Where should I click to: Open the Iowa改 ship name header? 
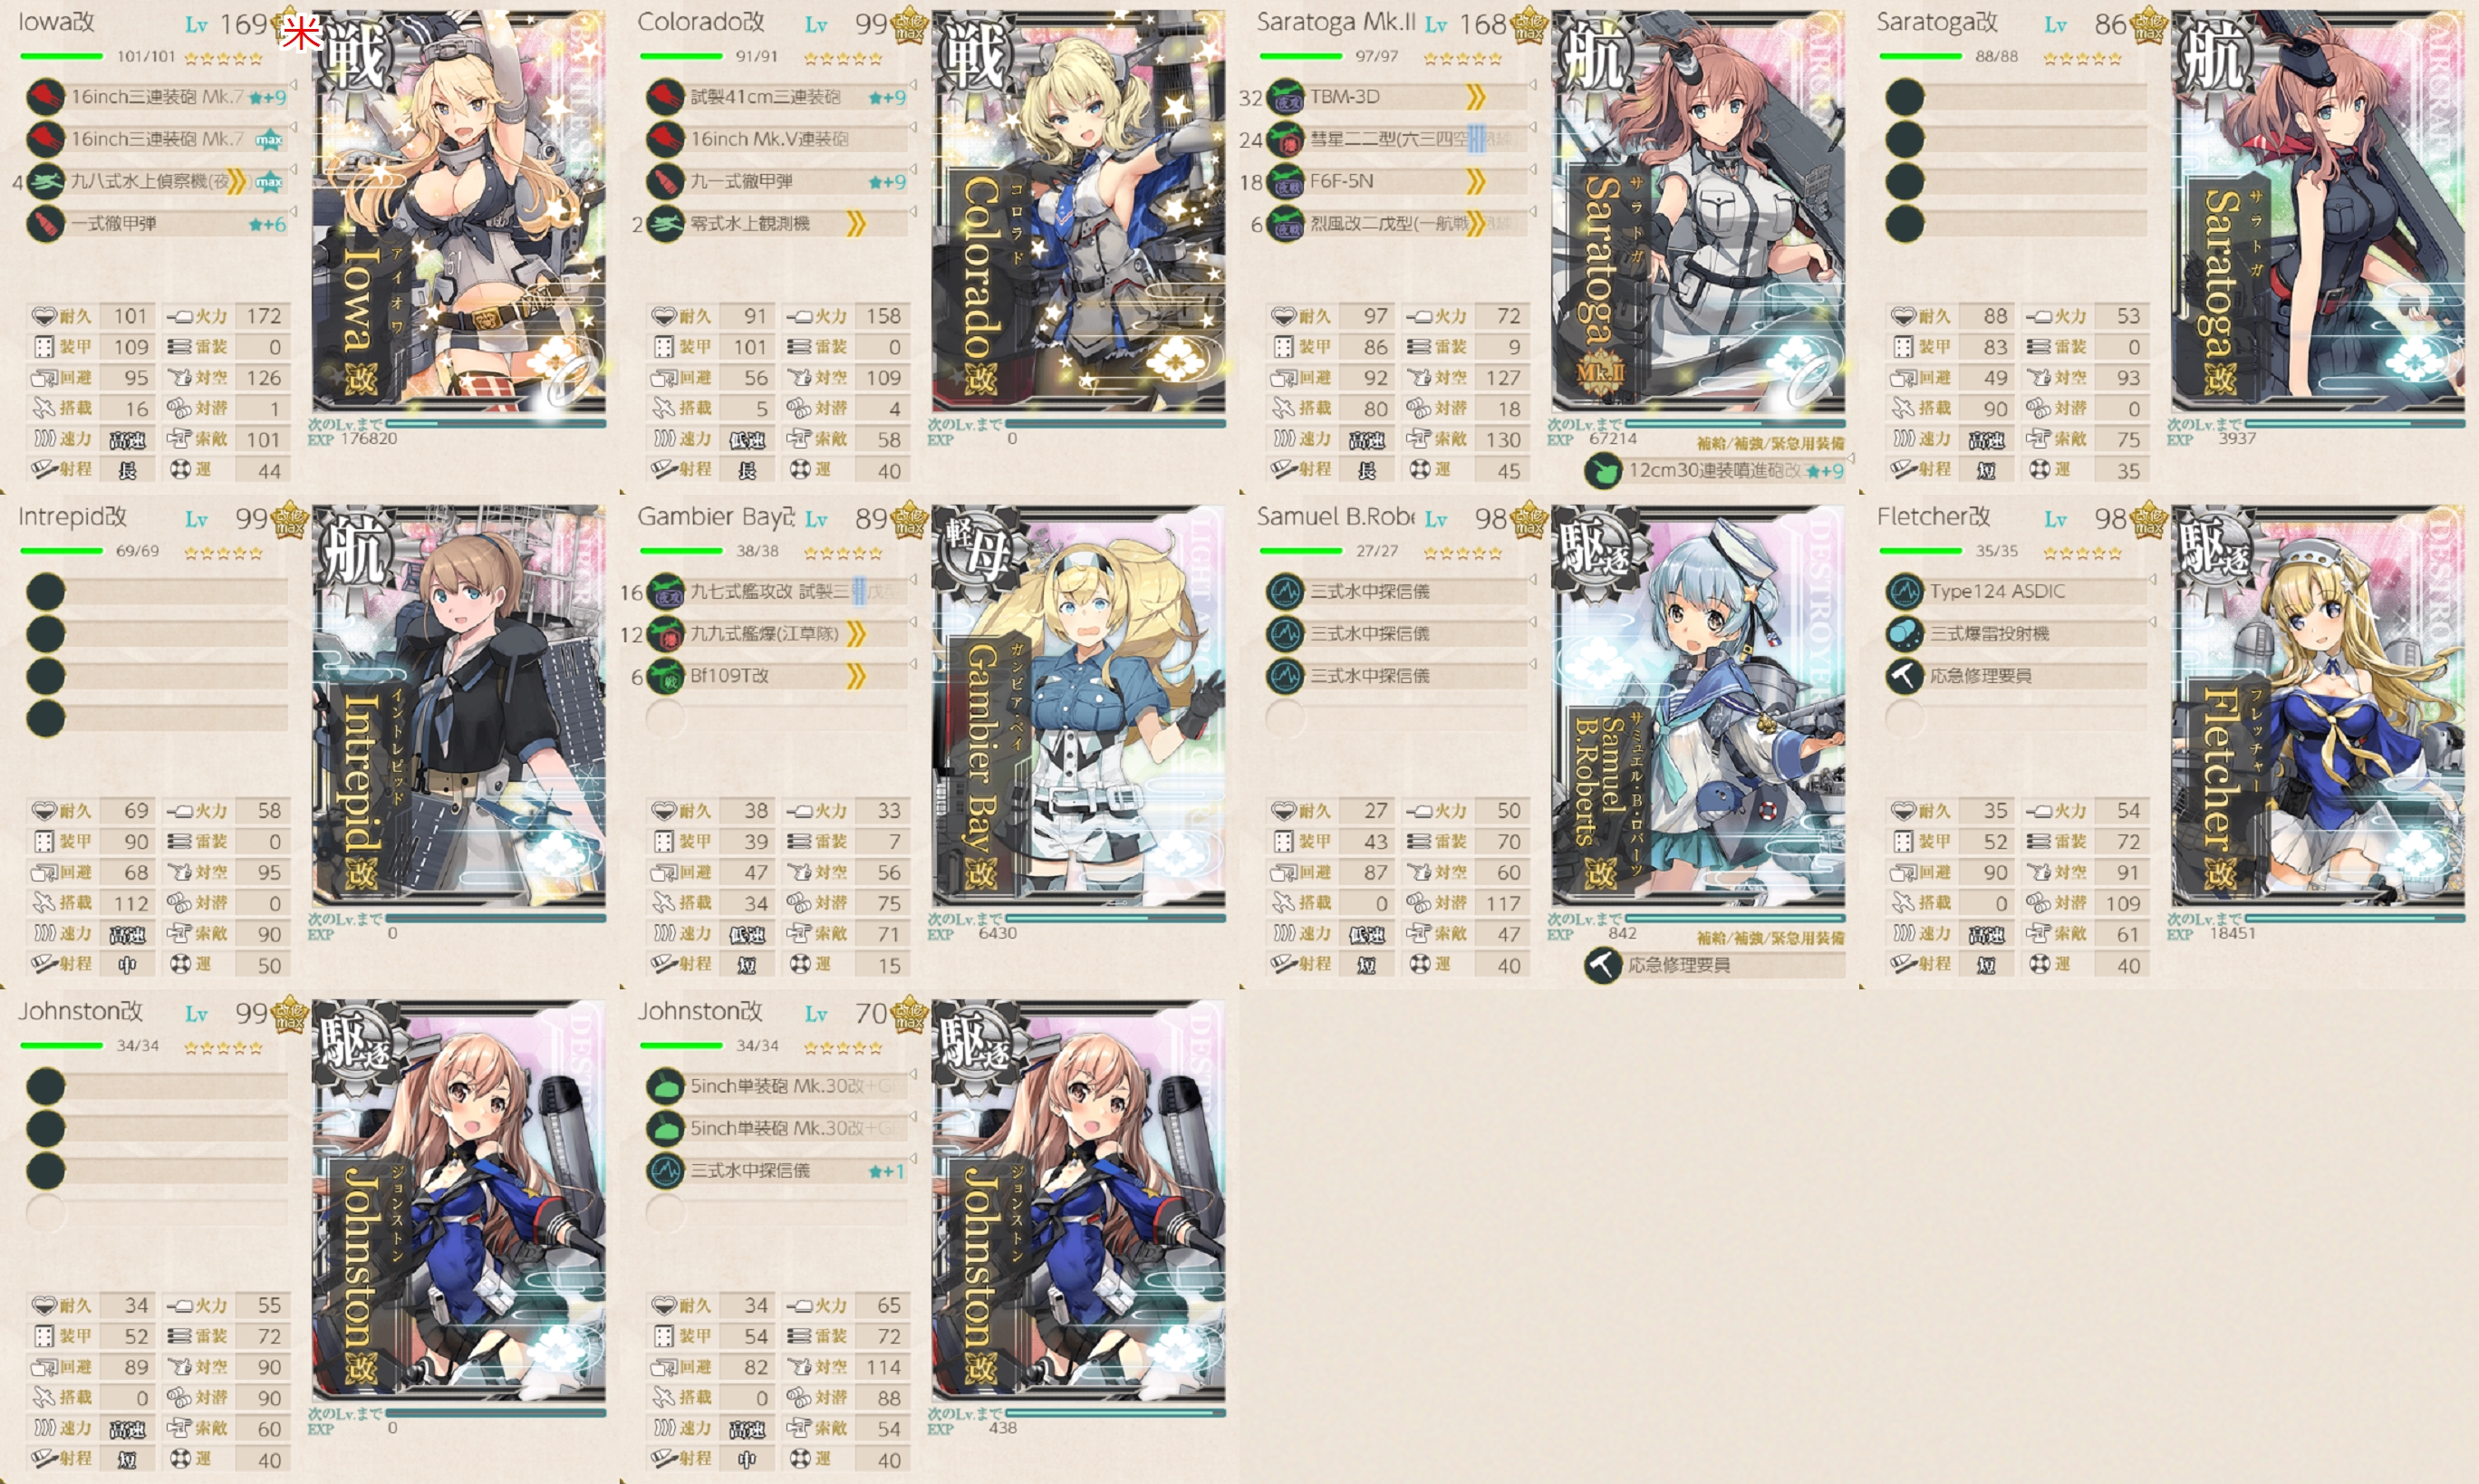point(57,22)
